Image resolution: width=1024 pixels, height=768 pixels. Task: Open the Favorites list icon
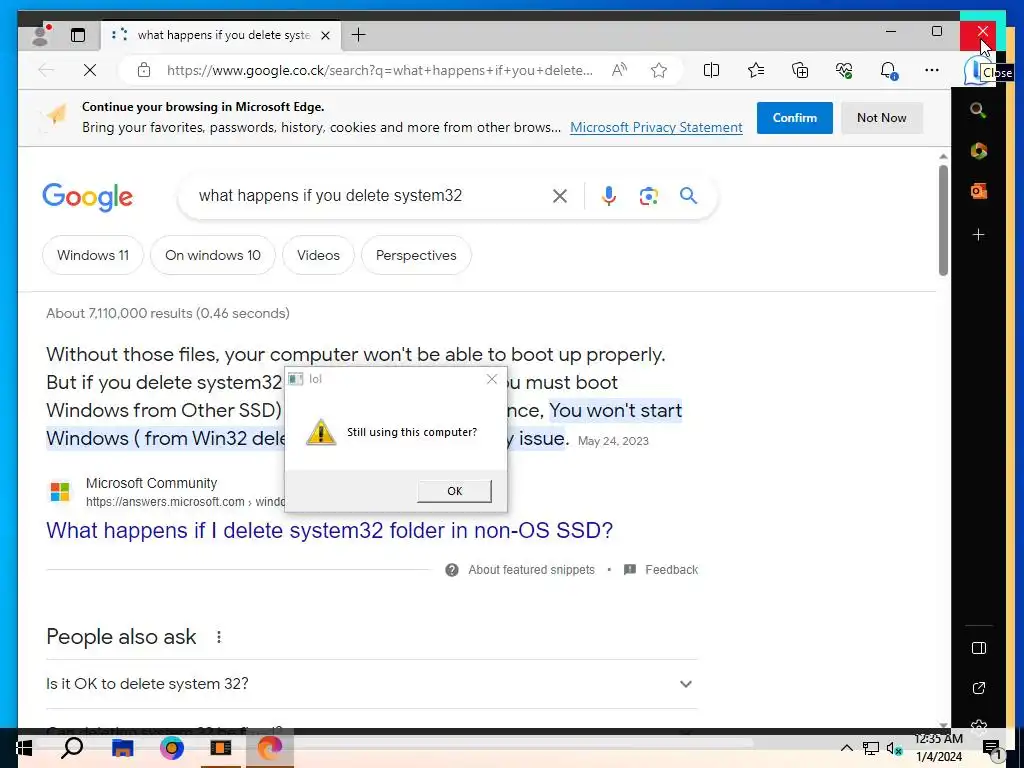[x=756, y=70]
